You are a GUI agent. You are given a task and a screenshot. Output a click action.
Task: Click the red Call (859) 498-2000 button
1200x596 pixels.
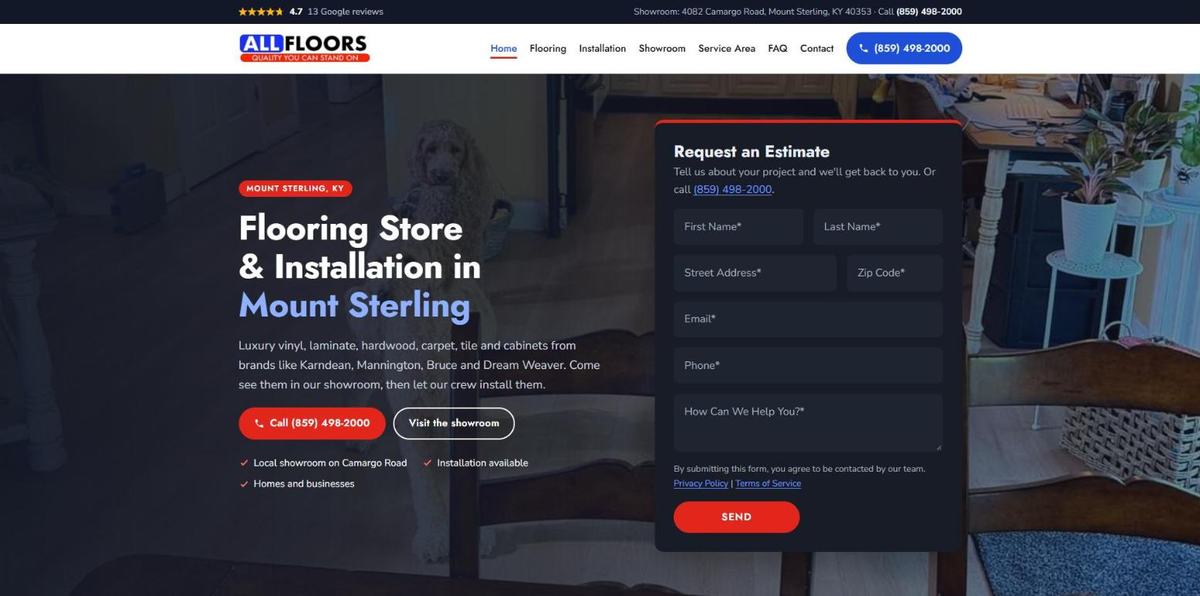tap(312, 423)
